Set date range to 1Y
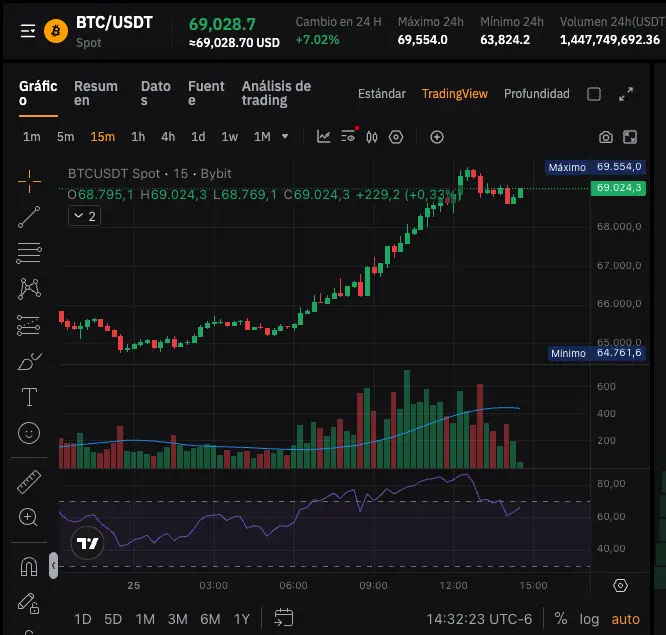The width and height of the screenshot is (666, 635). point(242,619)
